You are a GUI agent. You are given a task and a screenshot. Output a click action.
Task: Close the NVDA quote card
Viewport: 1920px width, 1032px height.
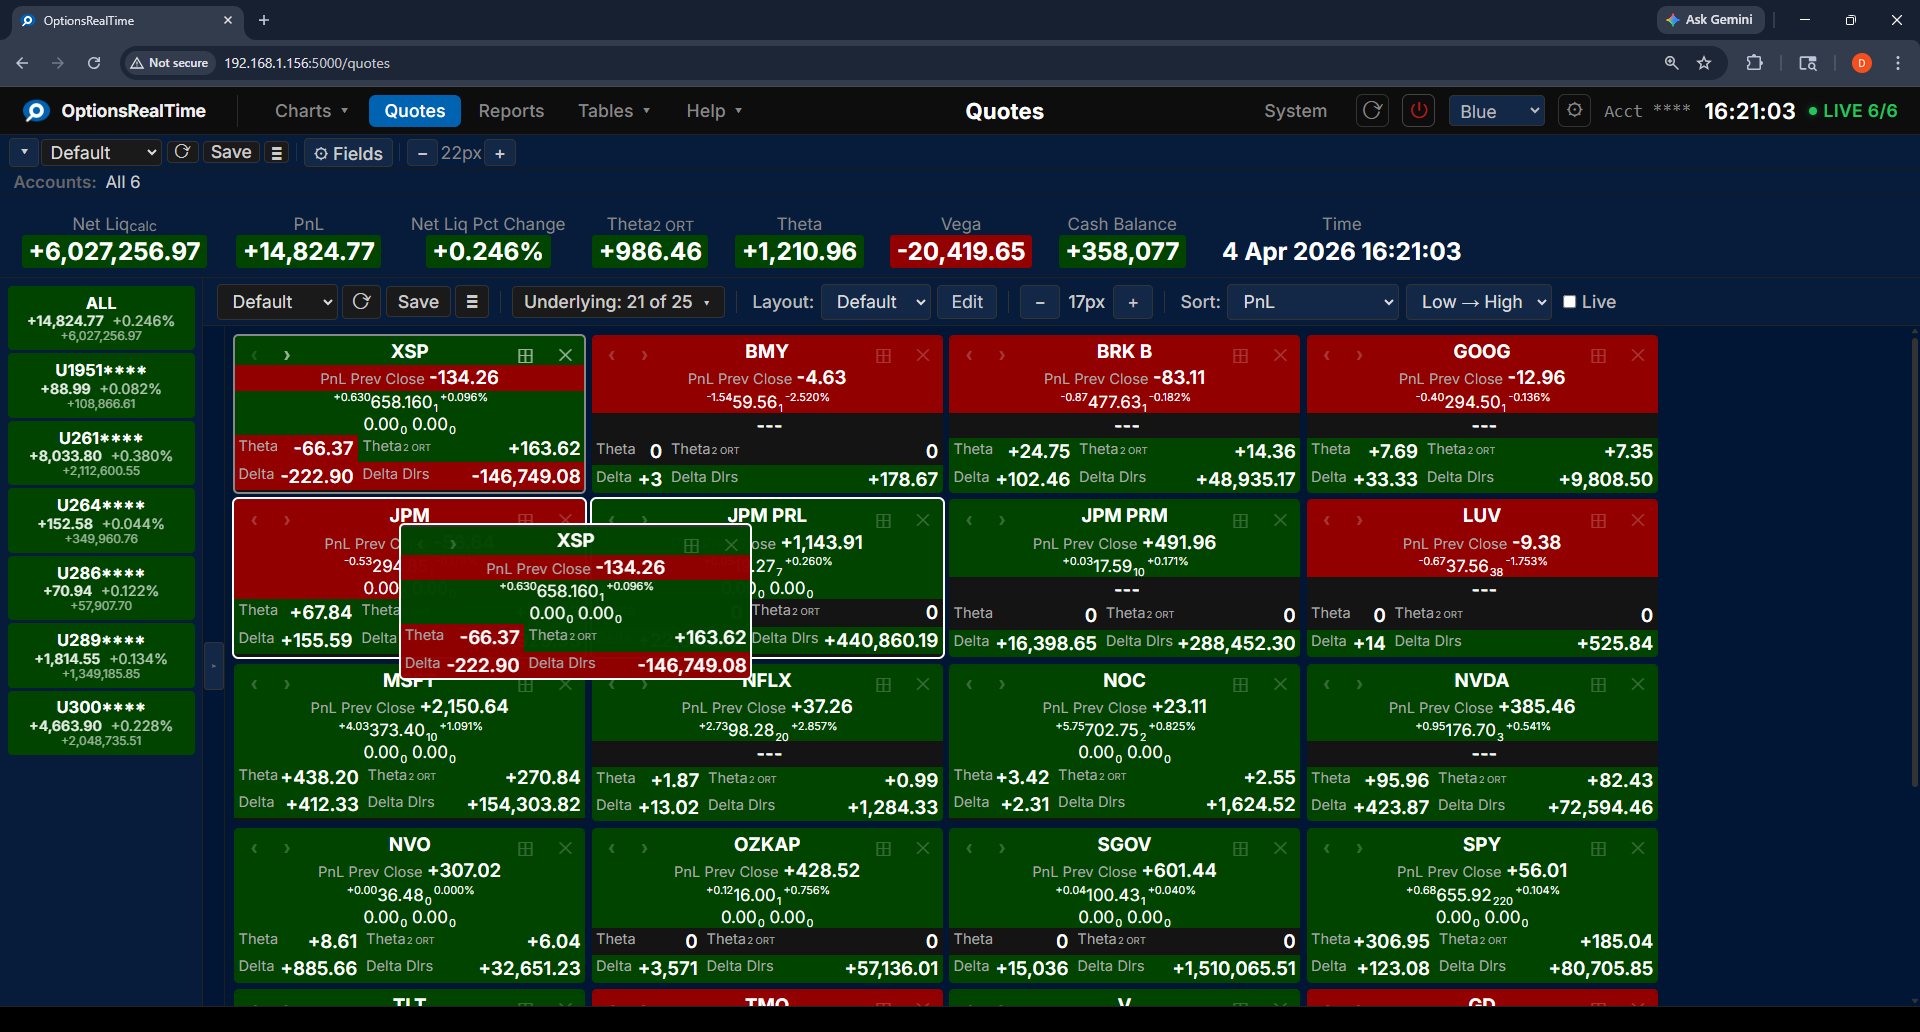(1638, 684)
